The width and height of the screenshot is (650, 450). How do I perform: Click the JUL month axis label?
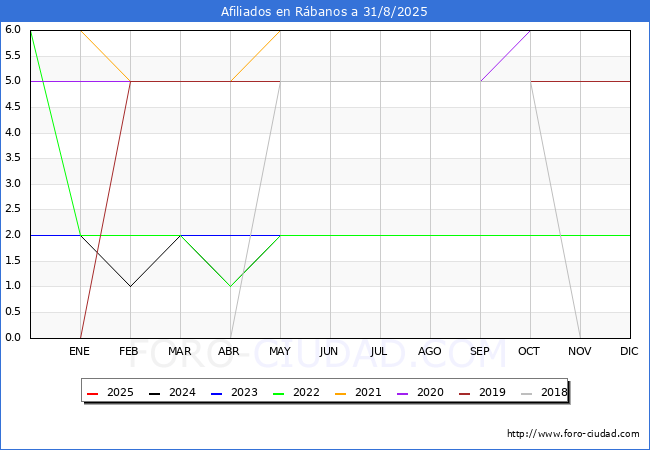coord(378,351)
